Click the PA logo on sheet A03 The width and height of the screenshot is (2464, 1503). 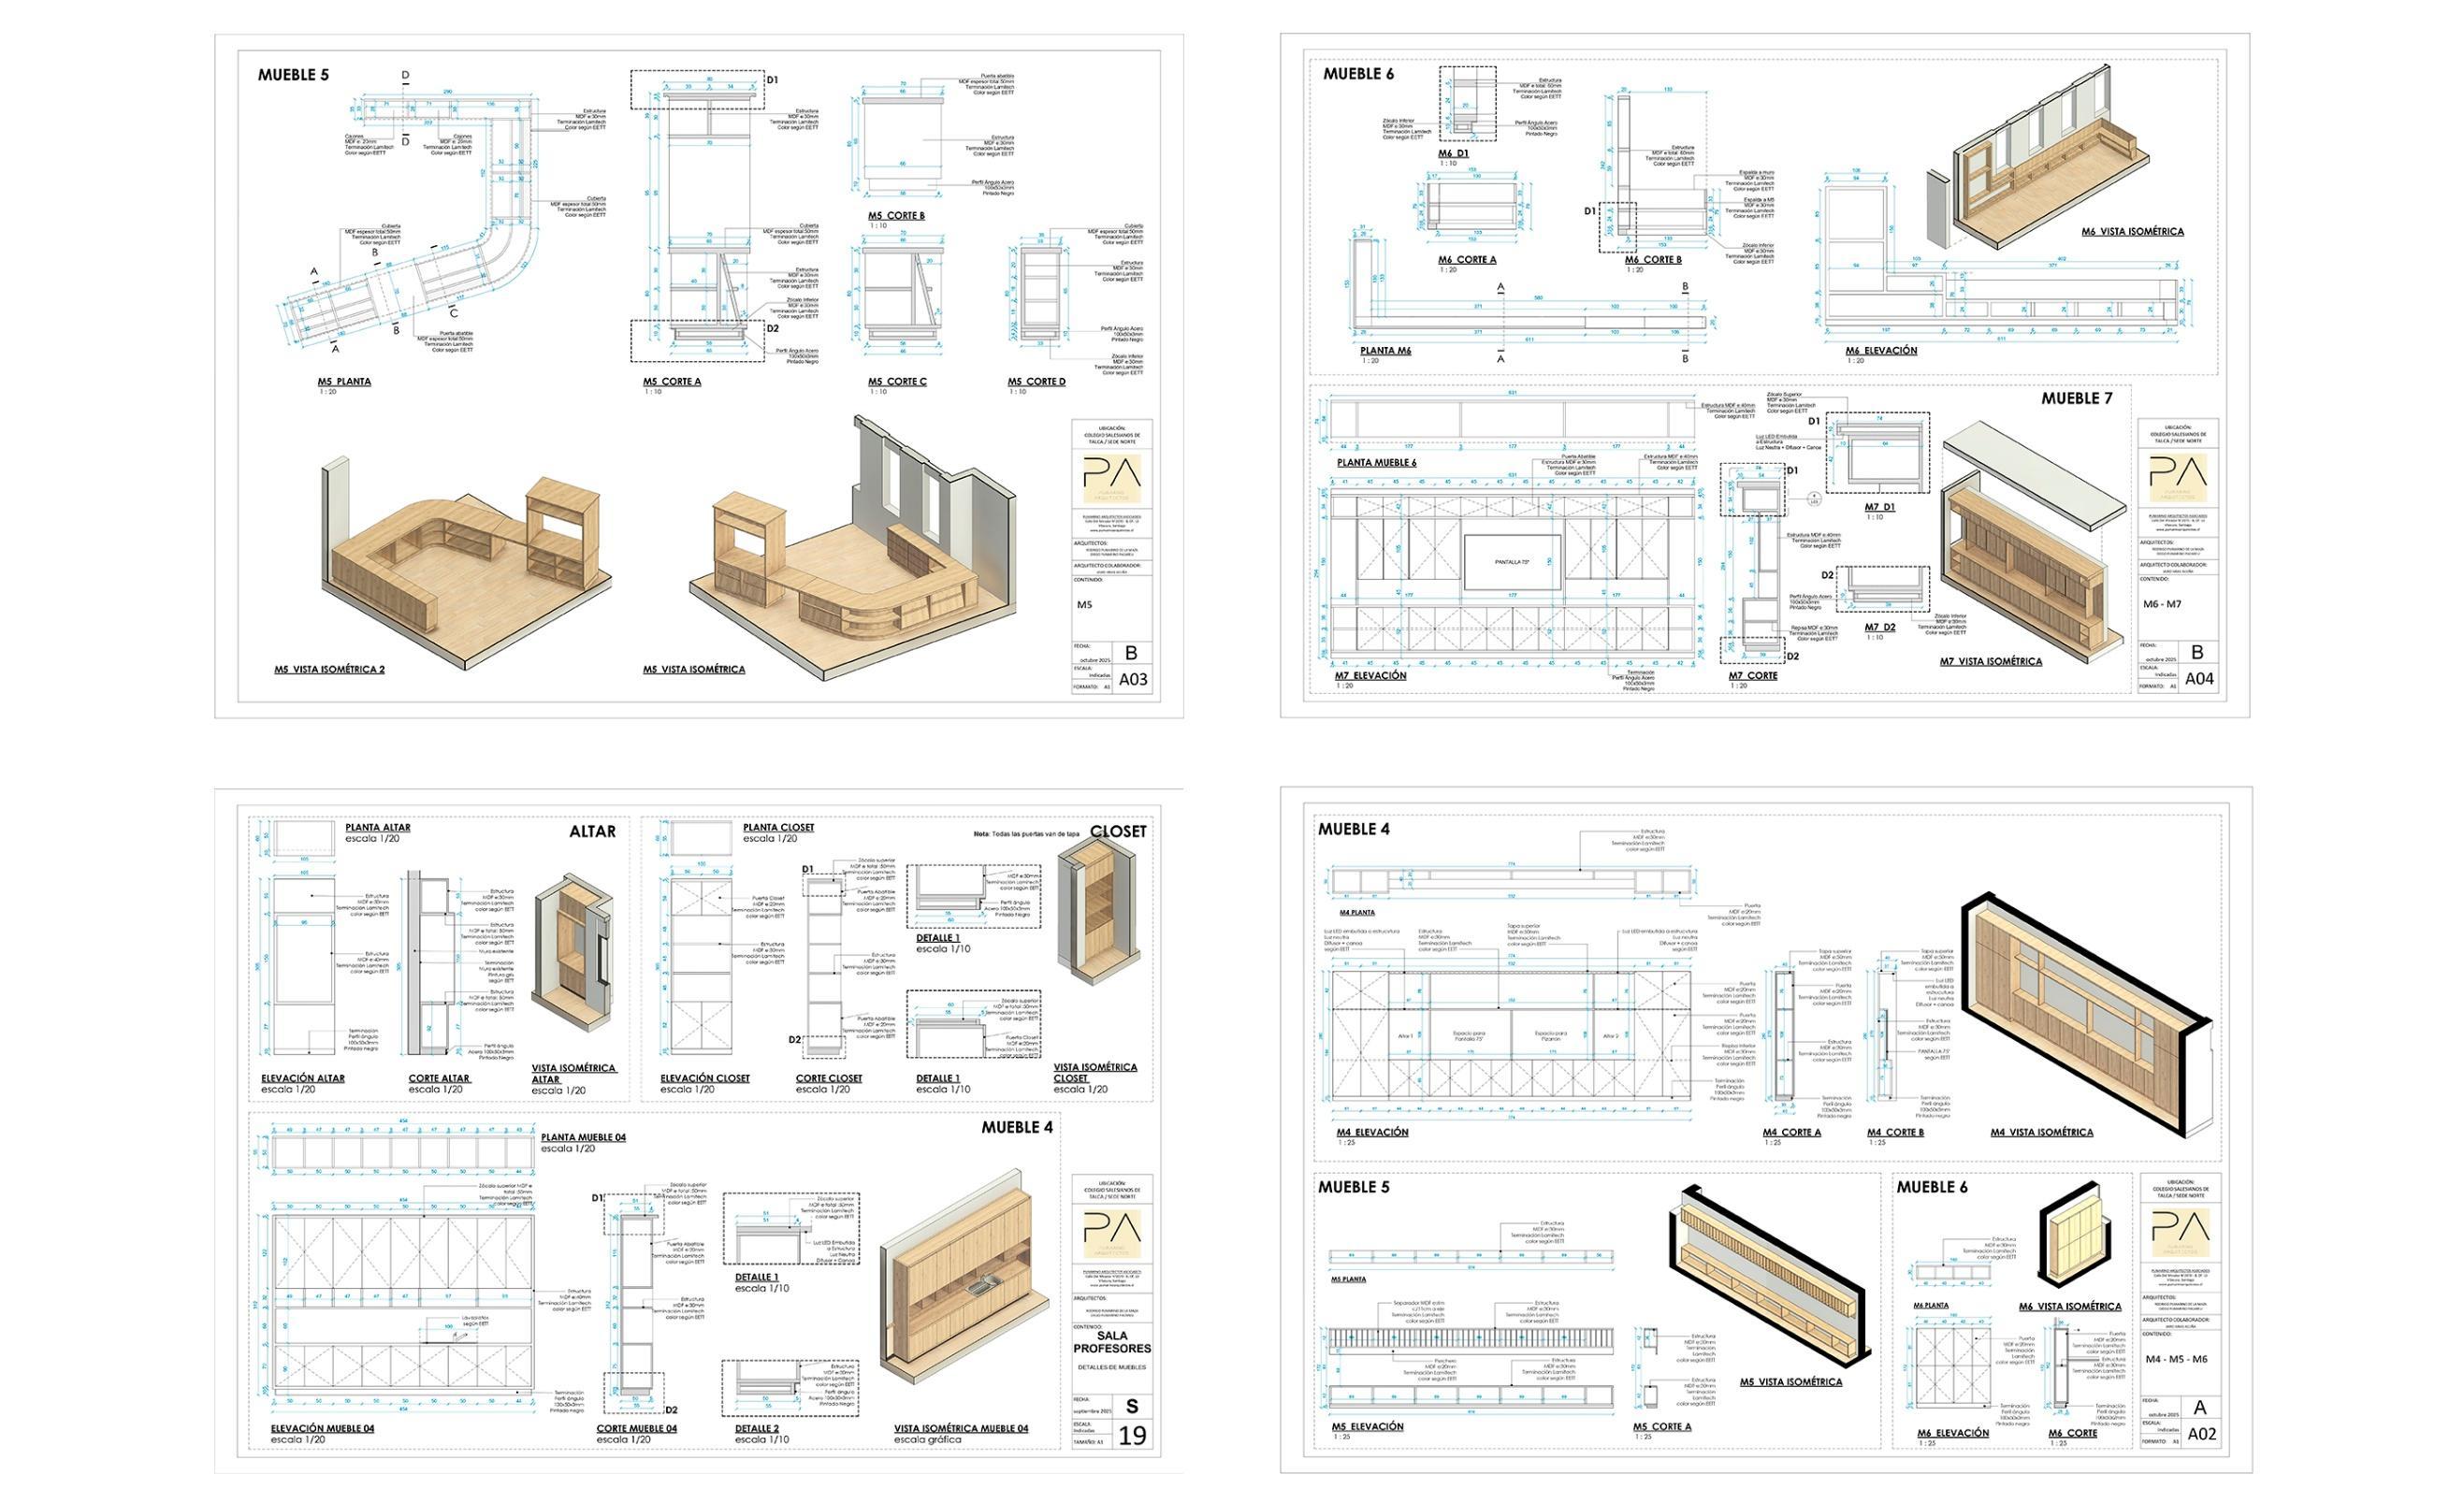click(1111, 478)
